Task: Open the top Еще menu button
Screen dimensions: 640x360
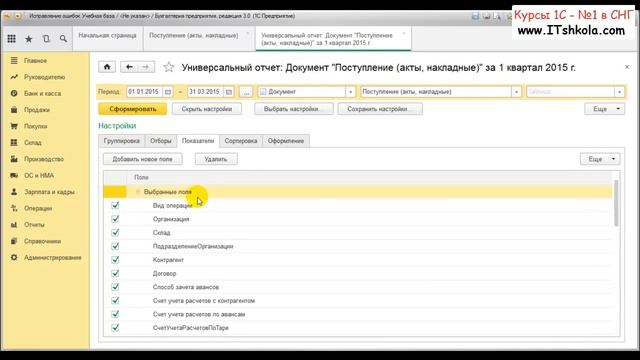Action: click(x=604, y=109)
